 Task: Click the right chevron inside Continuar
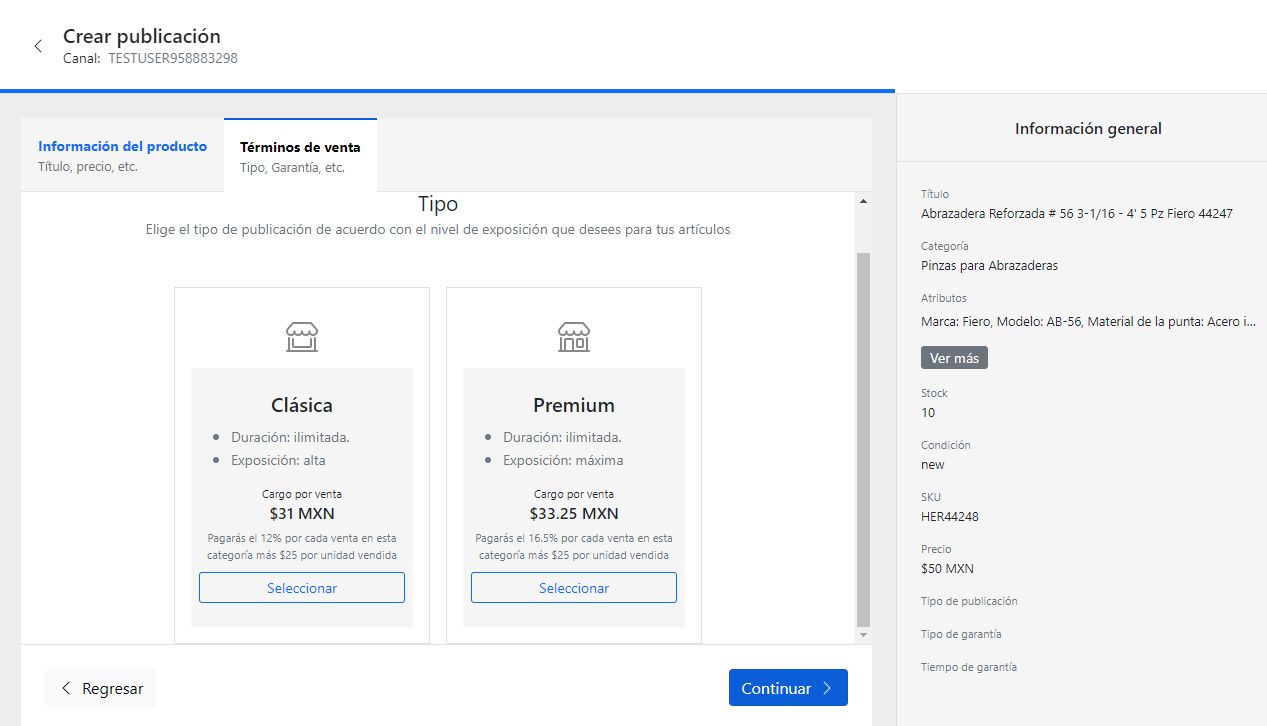(827, 688)
